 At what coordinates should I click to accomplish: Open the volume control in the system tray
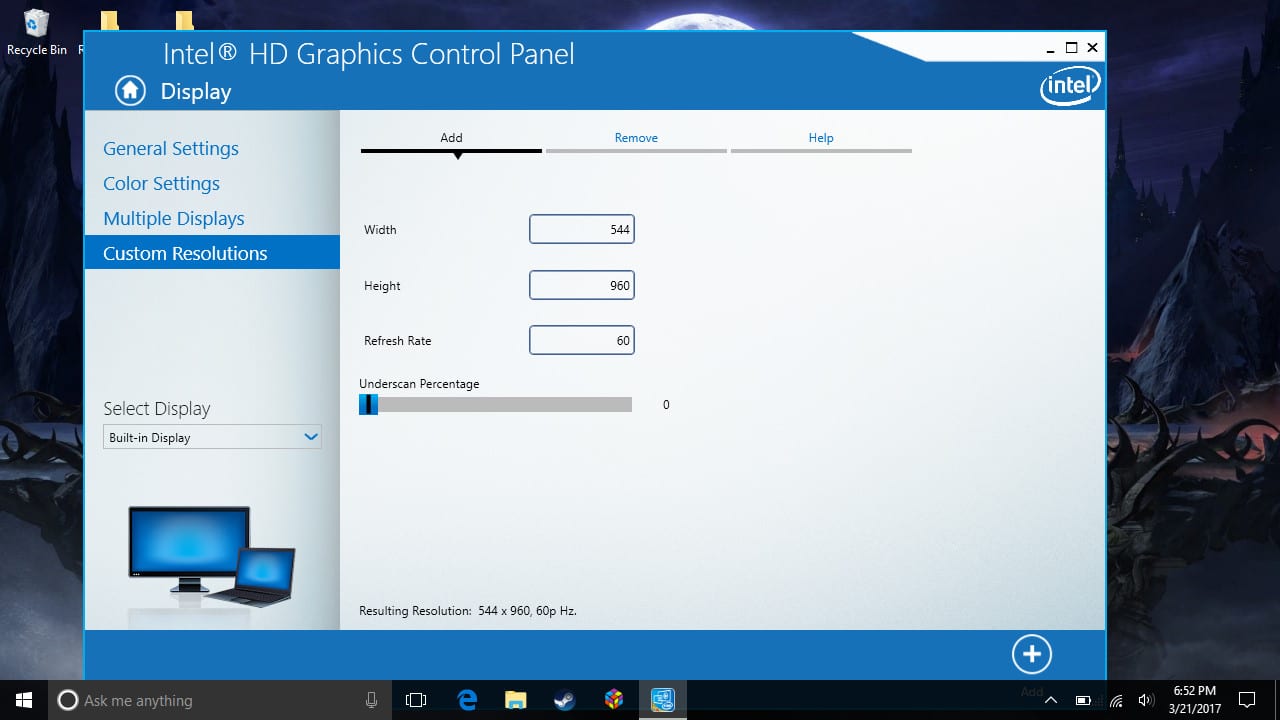(1146, 700)
